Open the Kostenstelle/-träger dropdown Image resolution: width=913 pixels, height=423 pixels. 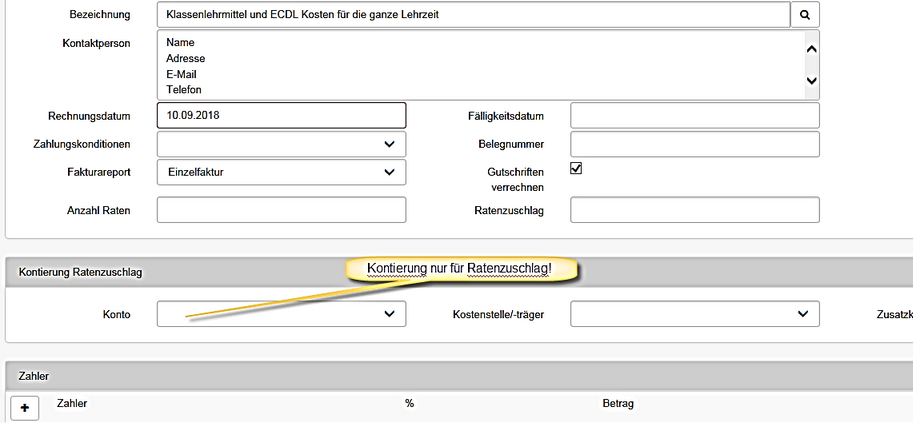695,314
